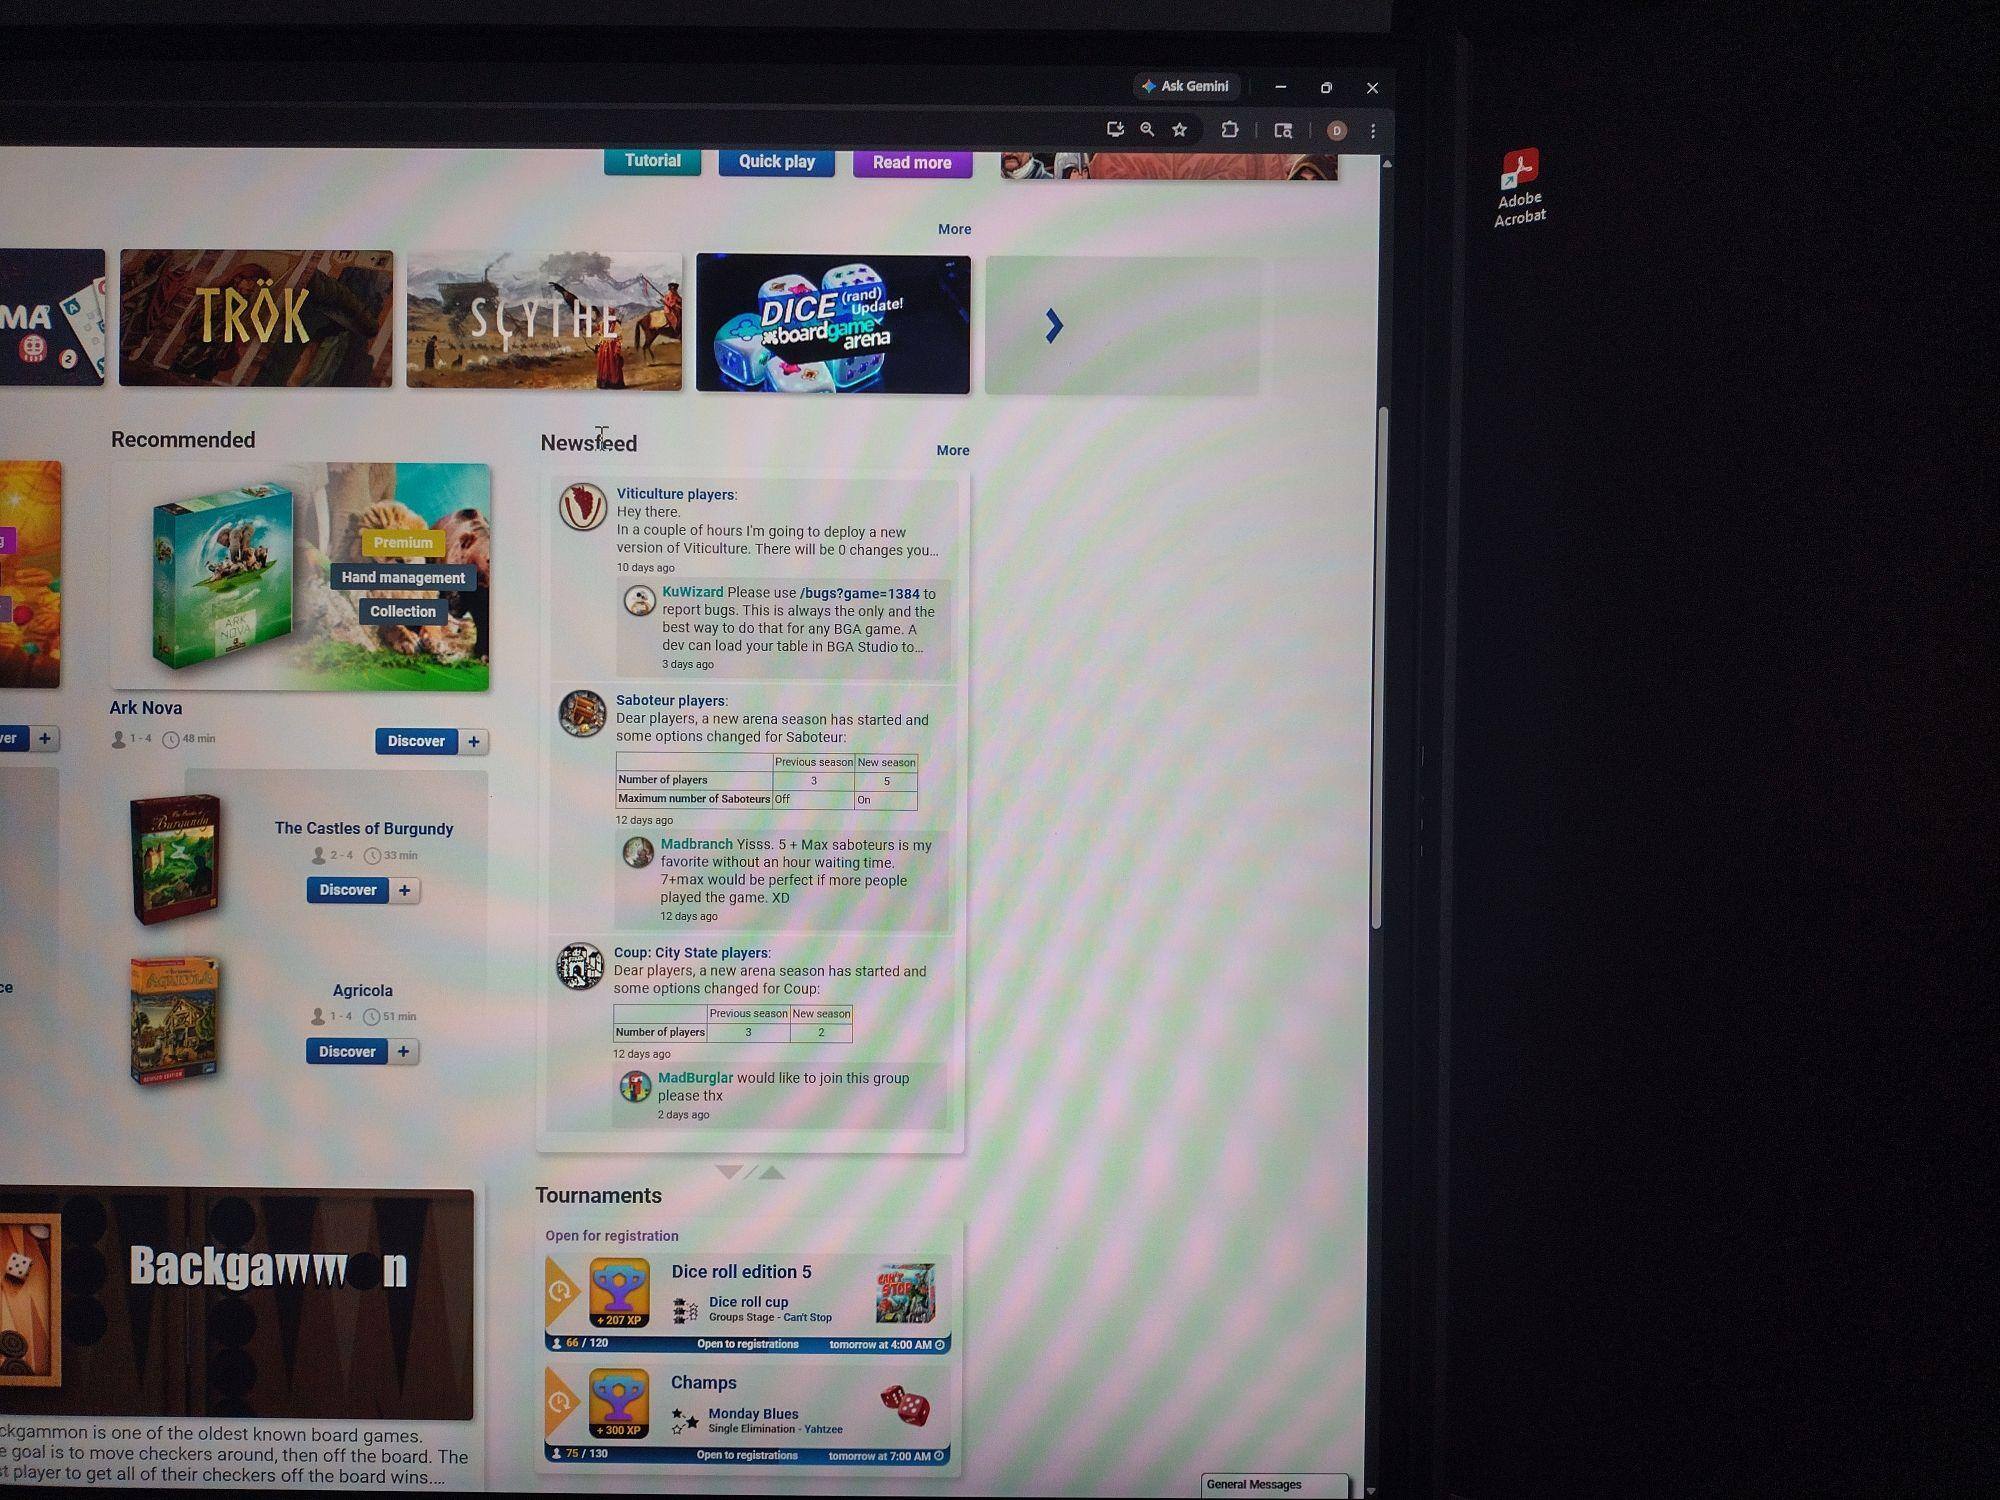The height and width of the screenshot is (1500, 2000).
Task: Follow the /bugs?game=1384 link
Action: click(x=859, y=593)
